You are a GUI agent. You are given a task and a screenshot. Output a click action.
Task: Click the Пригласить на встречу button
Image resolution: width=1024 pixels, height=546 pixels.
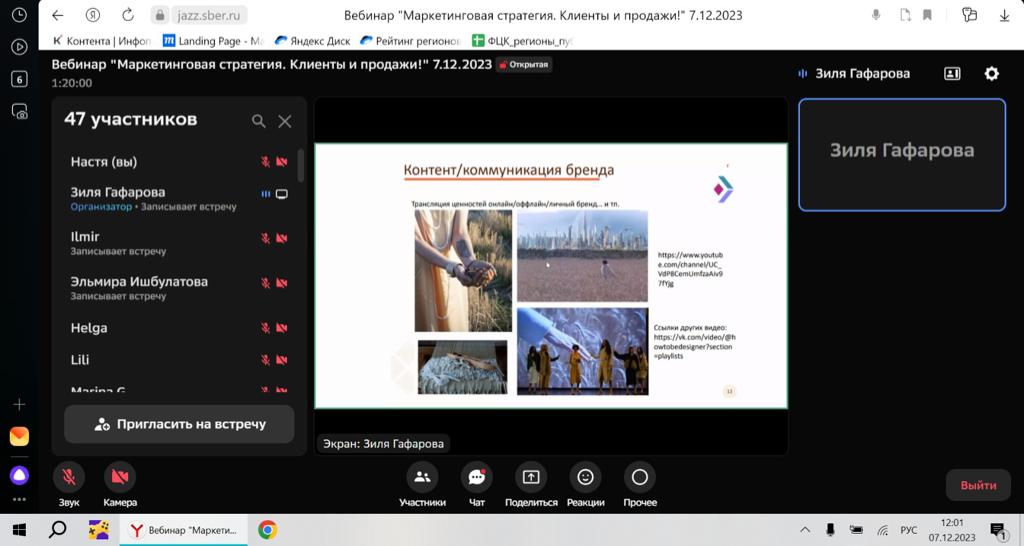pyautogui.click(x=179, y=424)
